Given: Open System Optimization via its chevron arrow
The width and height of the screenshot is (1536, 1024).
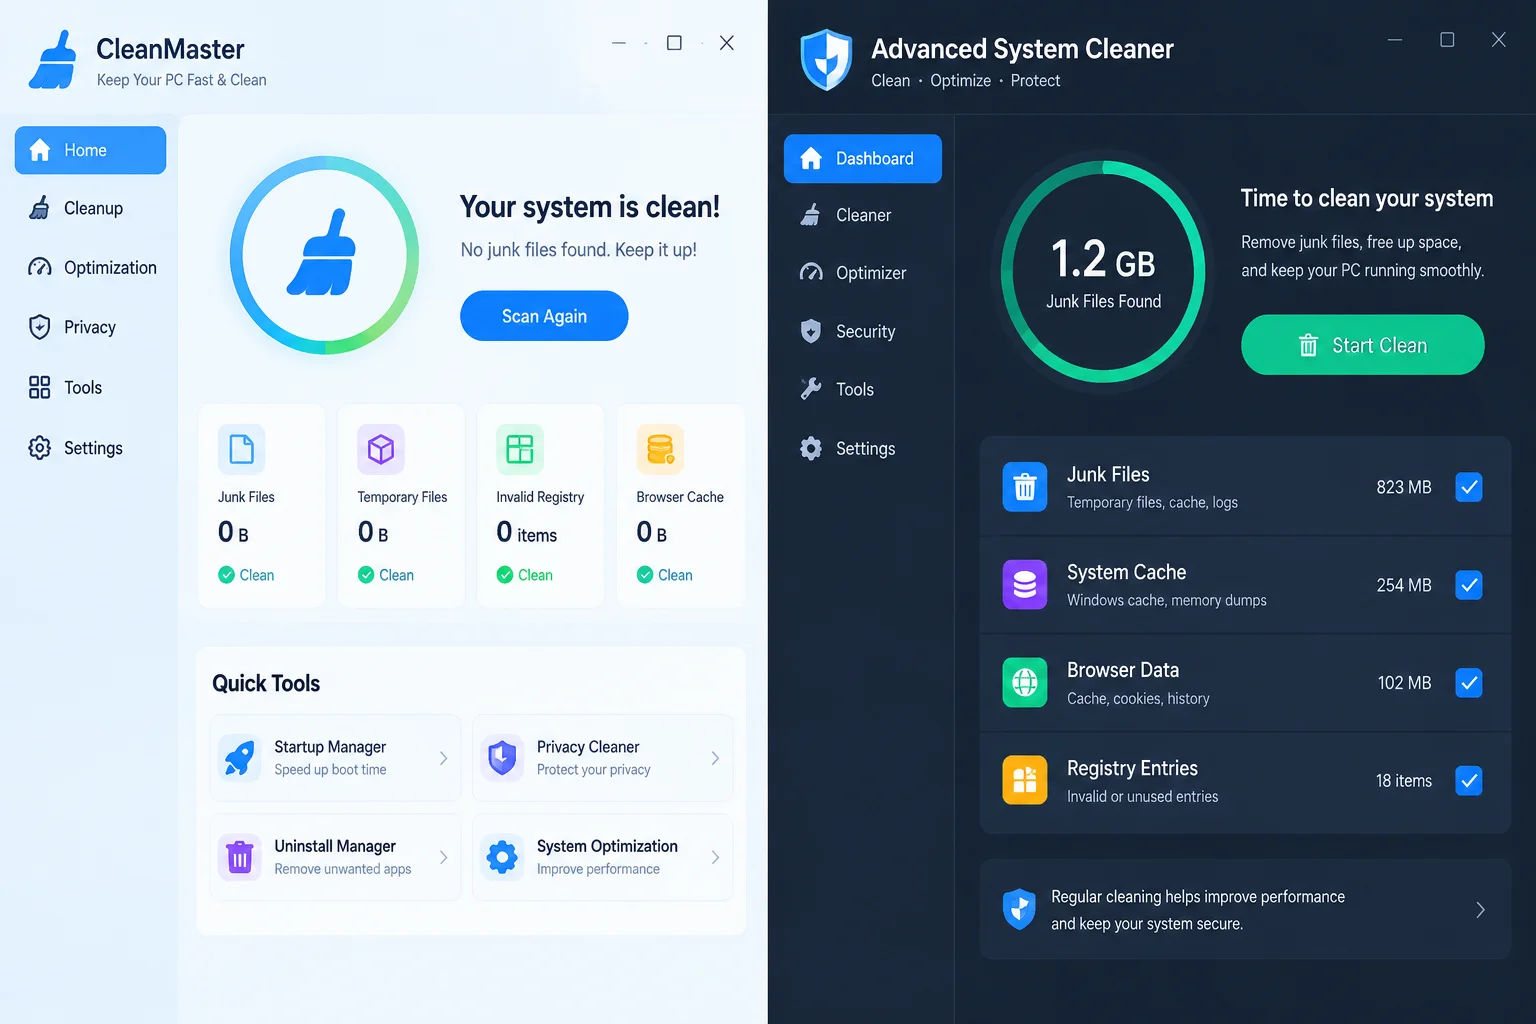Looking at the screenshot, I should coord(715,857).
